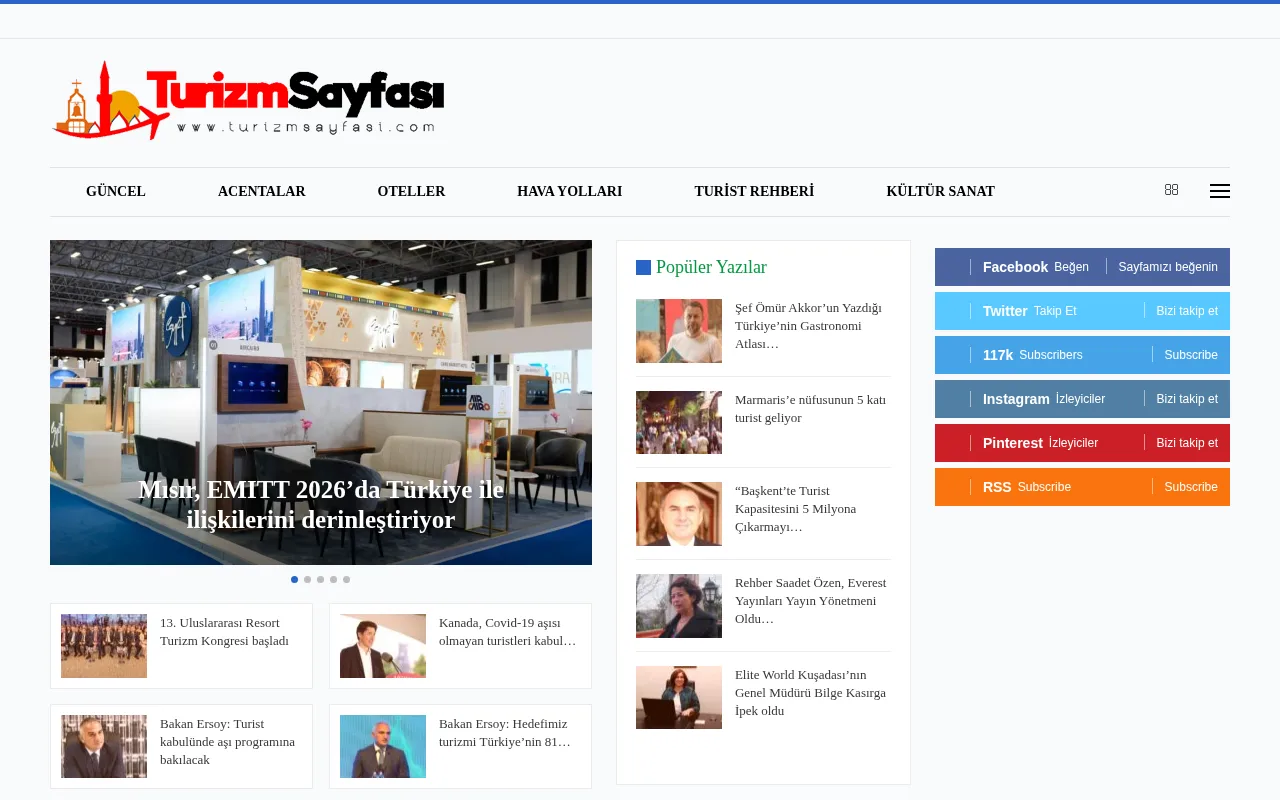
Task: Open the EMITT 2026 headline article
Action: (x=320, y=505)
